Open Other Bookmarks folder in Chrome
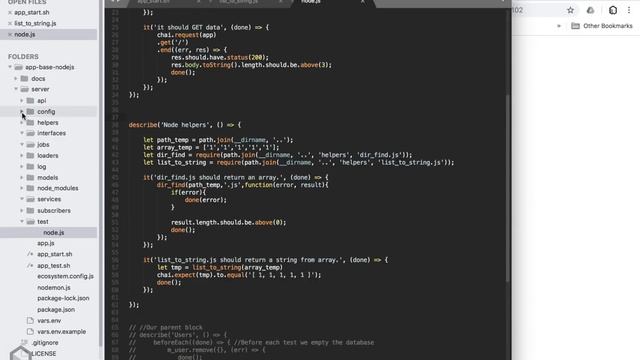 click(x=602, y=26)
